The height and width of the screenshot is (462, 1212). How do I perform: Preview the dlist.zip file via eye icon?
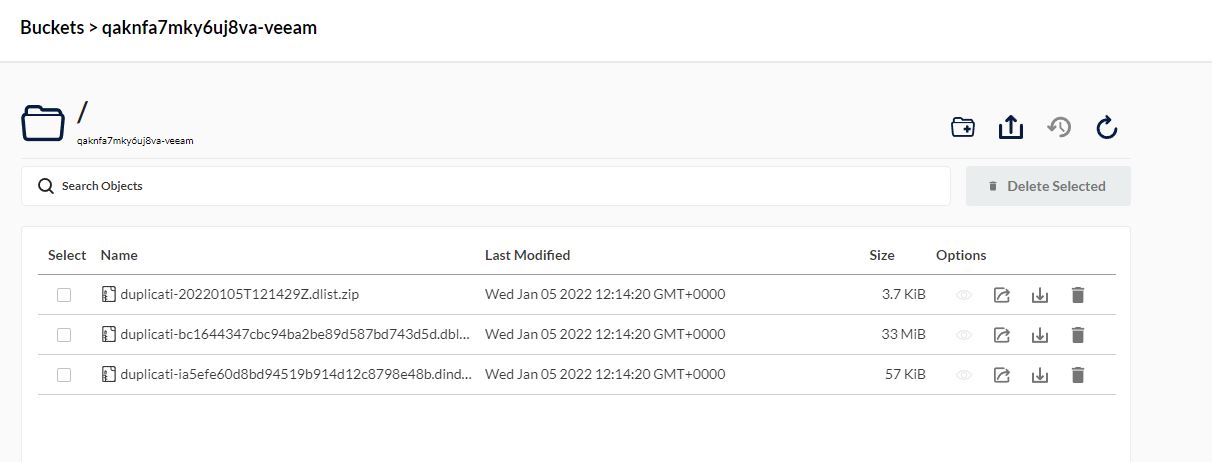964,295
